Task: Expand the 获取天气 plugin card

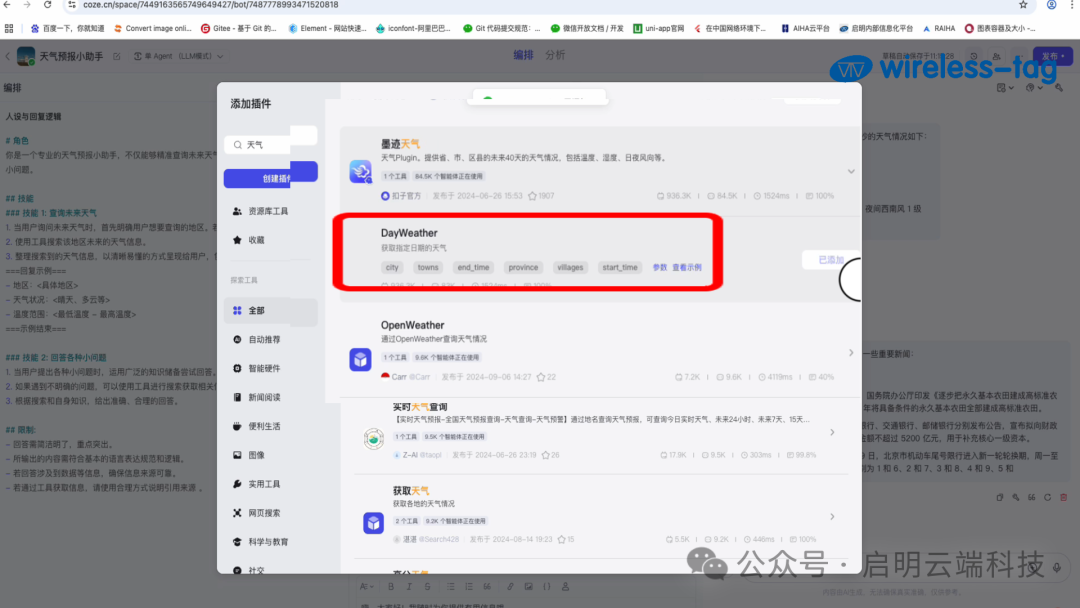Action: [832, 516]
